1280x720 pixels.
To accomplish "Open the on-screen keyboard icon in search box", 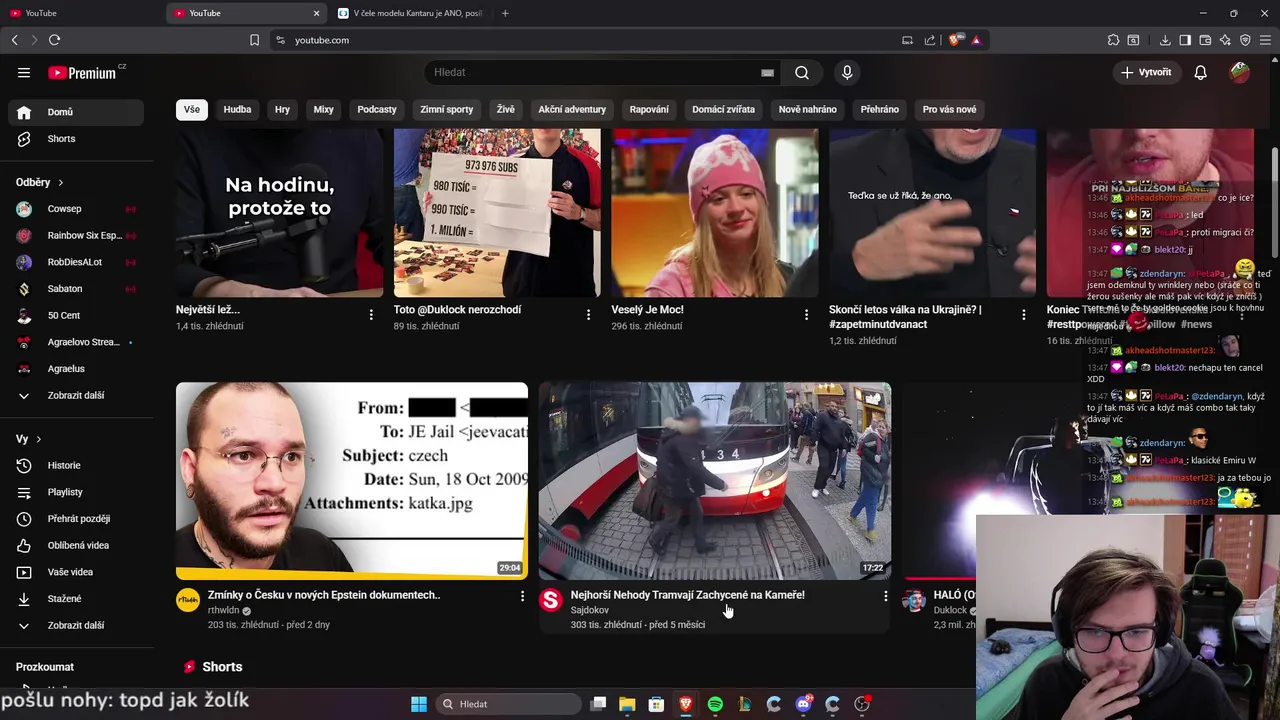I will coord(767,72).
